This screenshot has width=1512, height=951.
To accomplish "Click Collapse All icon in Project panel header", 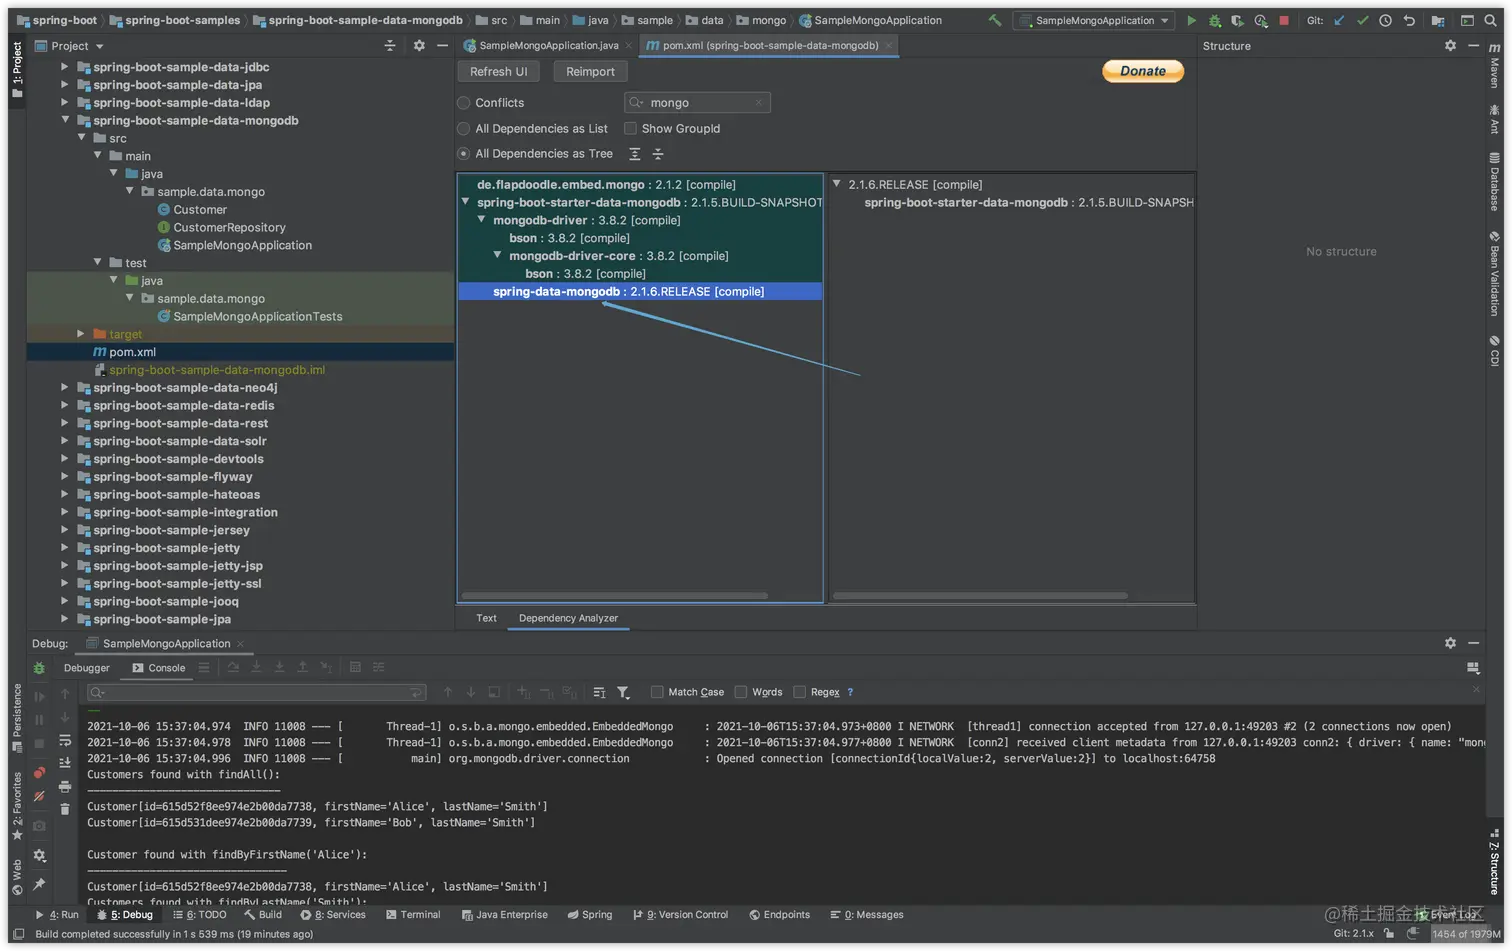I will (x=390, y=46).
